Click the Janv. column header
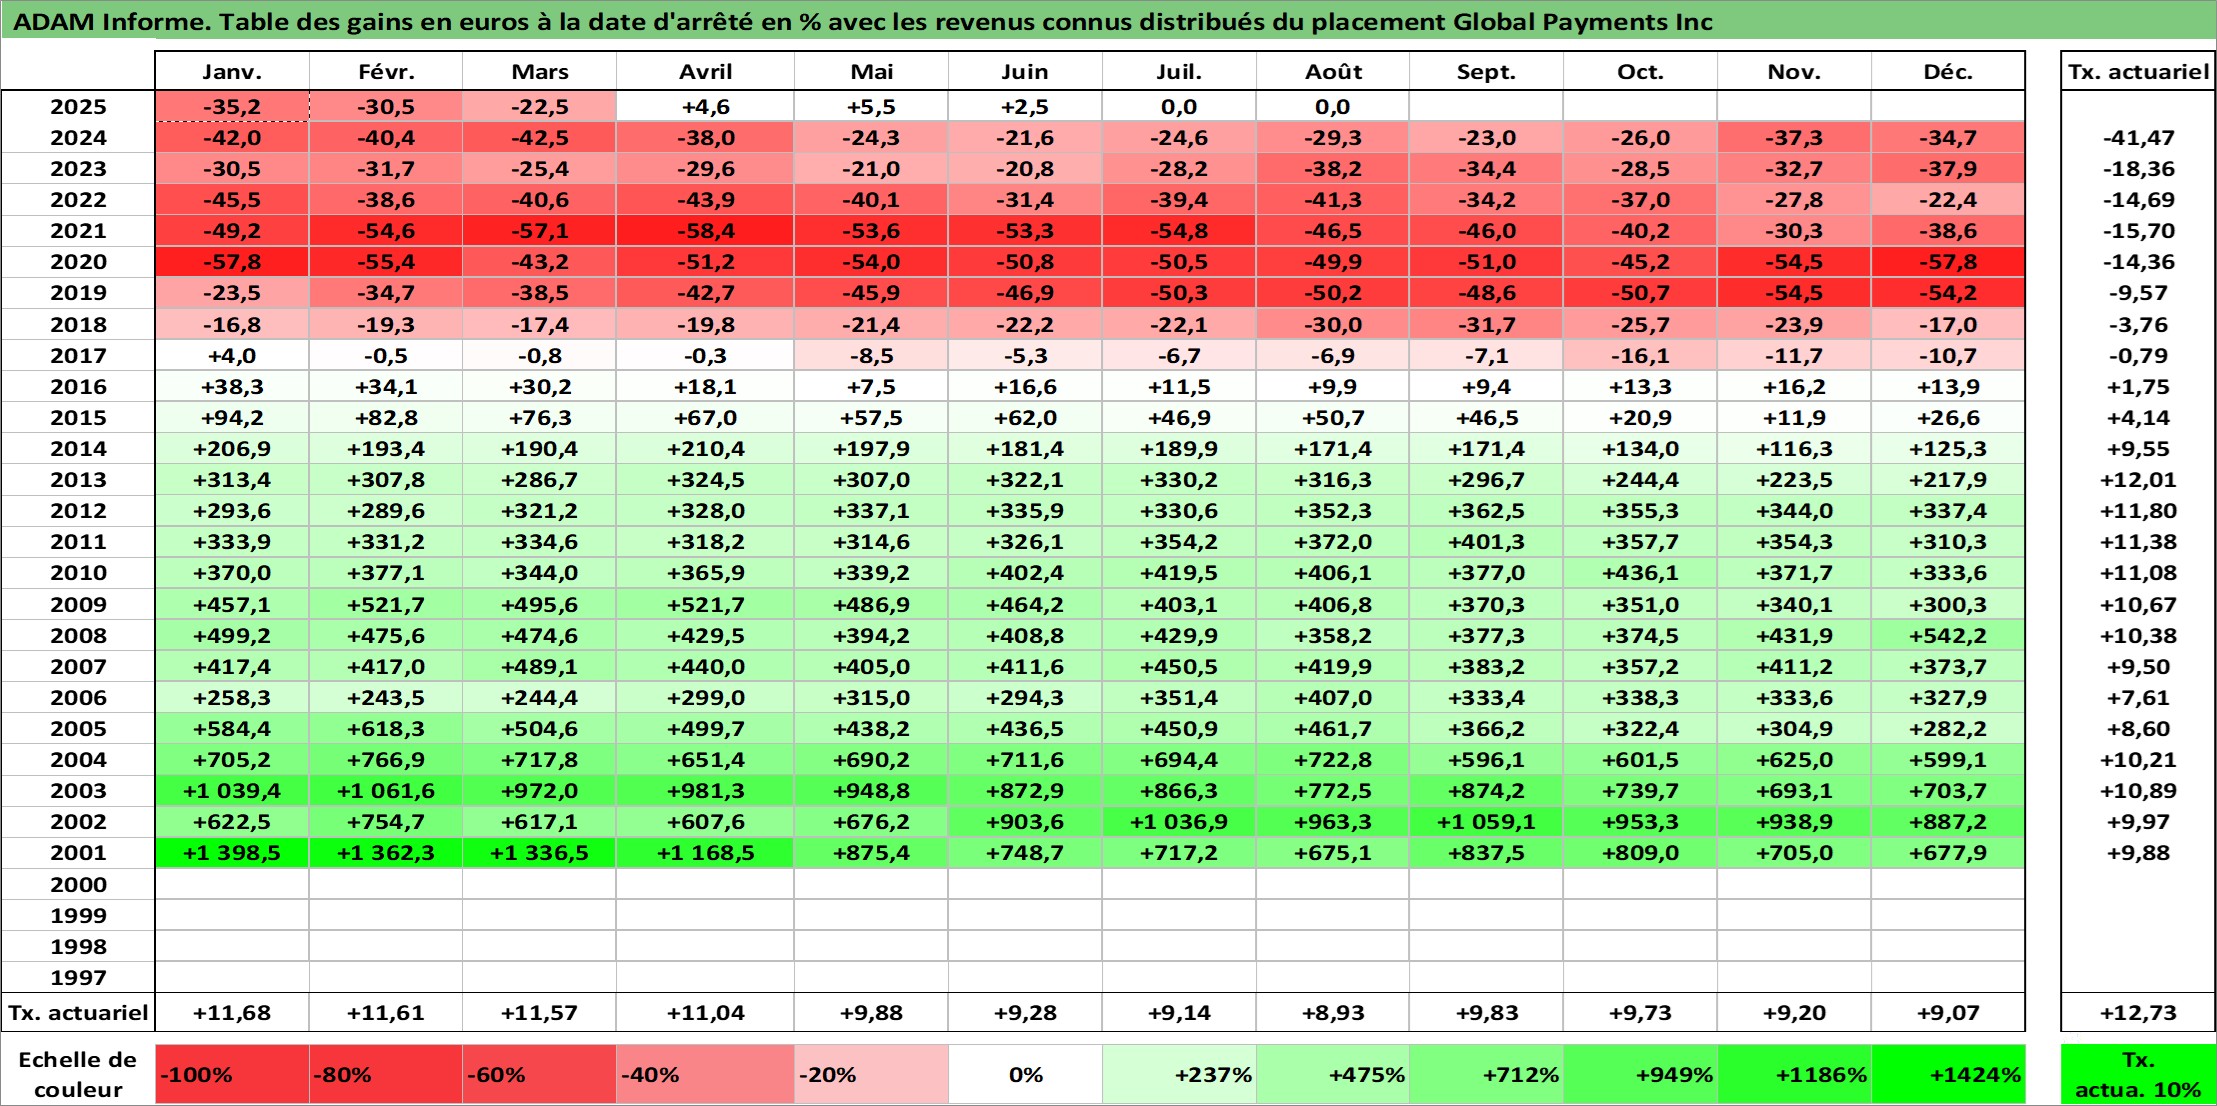The image size is (2217, 1106). 232,72
